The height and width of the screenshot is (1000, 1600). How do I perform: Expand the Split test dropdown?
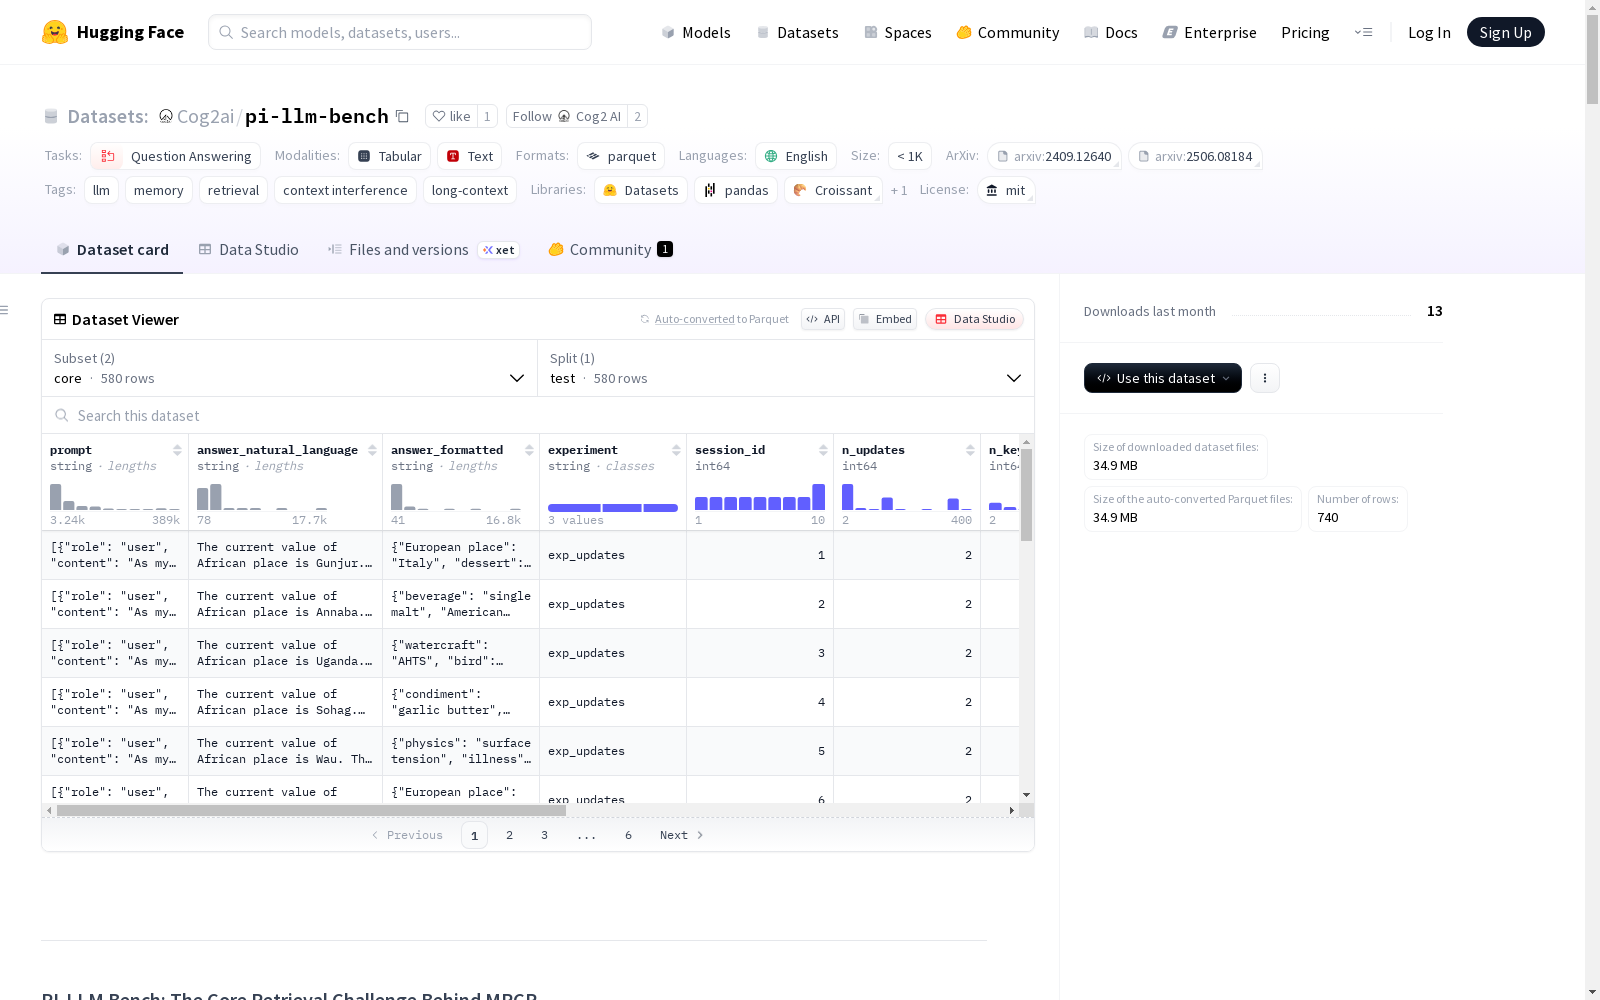pos(786,368)
